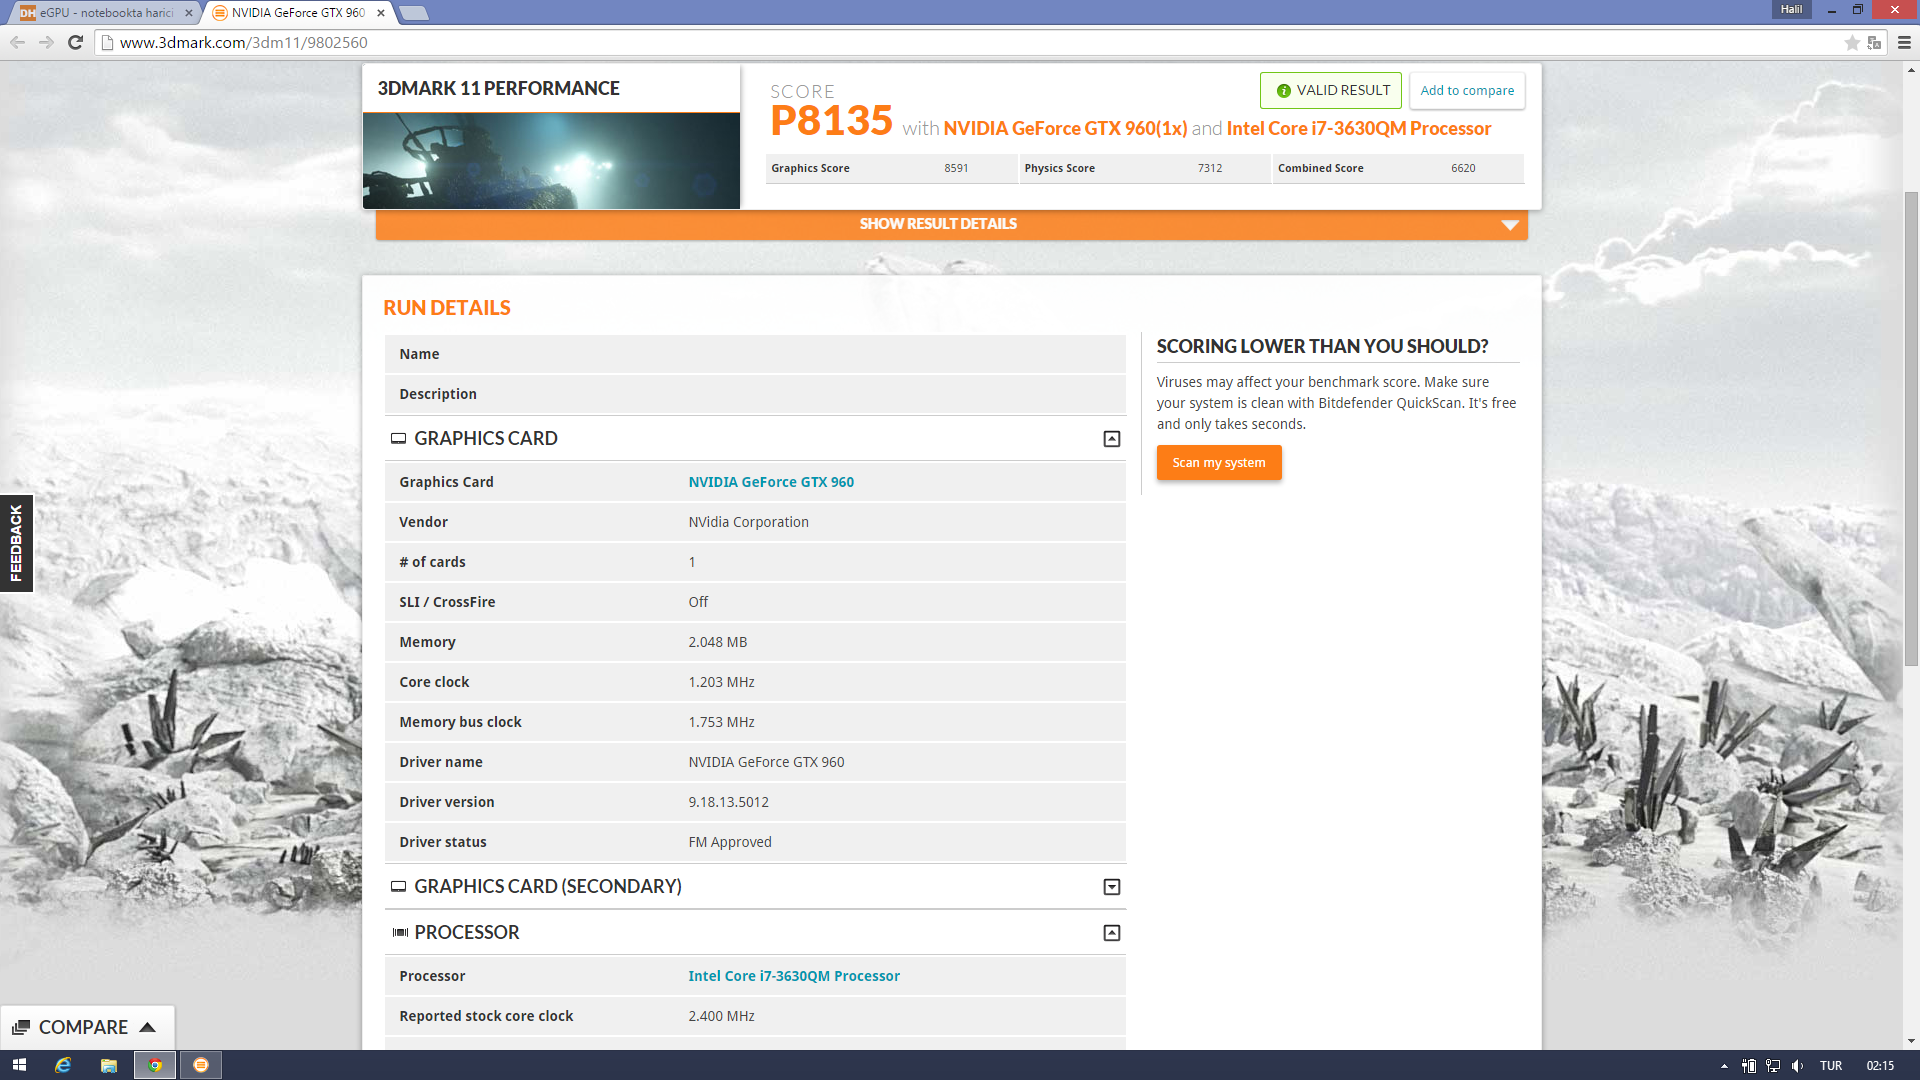Collapse the PROCESSOR section toggle

click(1111, 933)
